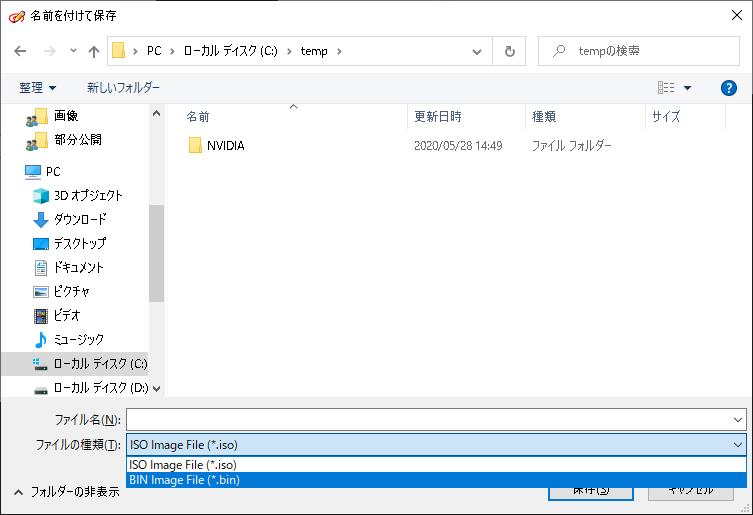Select 部分公開 in the navigation pane
753x515 pixels.
pyautogui.click(x=77, y=140)
